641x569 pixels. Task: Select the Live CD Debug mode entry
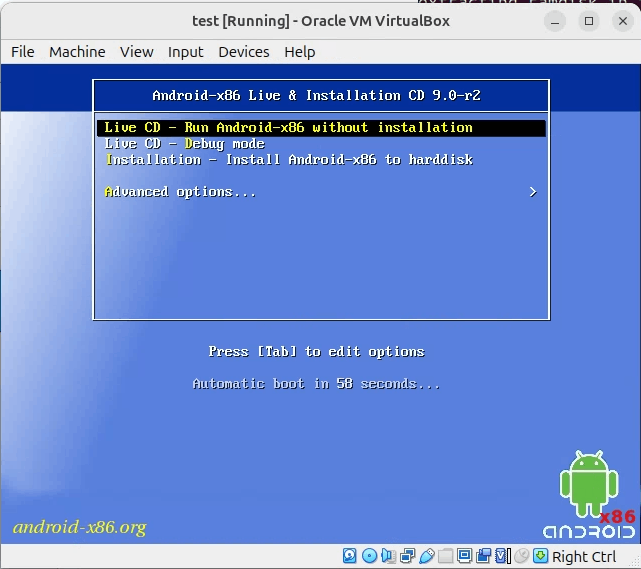184,143
